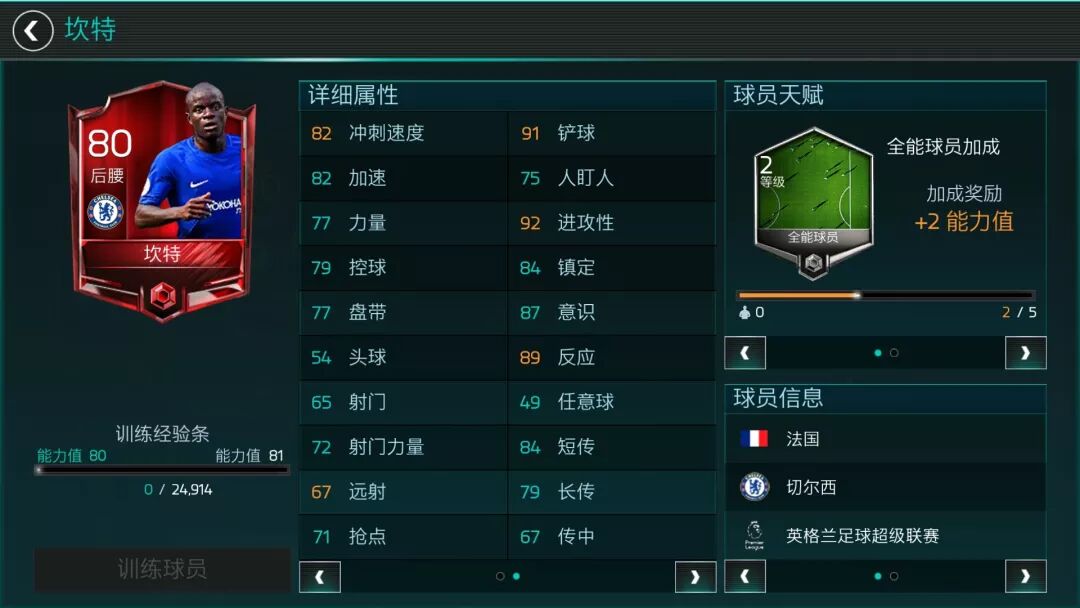
Task: Select second page dot under 球员天赋
Action: [894, 353]
